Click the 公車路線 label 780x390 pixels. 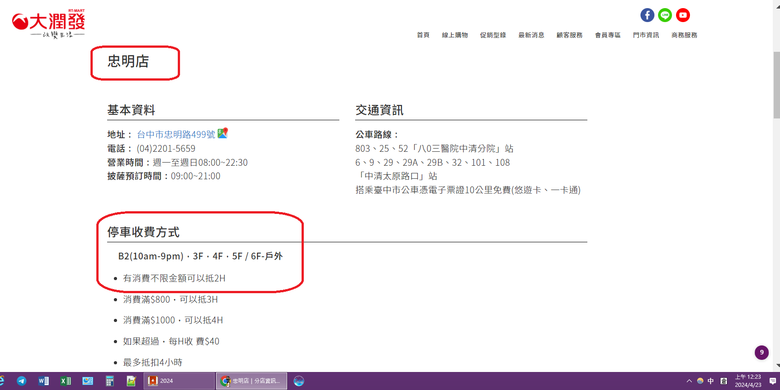377,135
